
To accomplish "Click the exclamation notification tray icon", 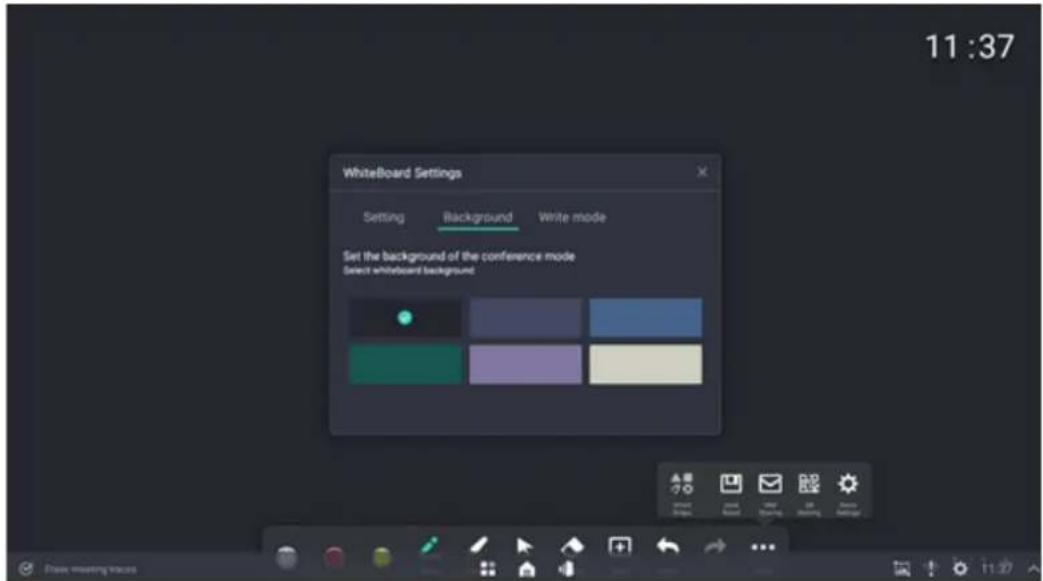I will coord(931,568).
